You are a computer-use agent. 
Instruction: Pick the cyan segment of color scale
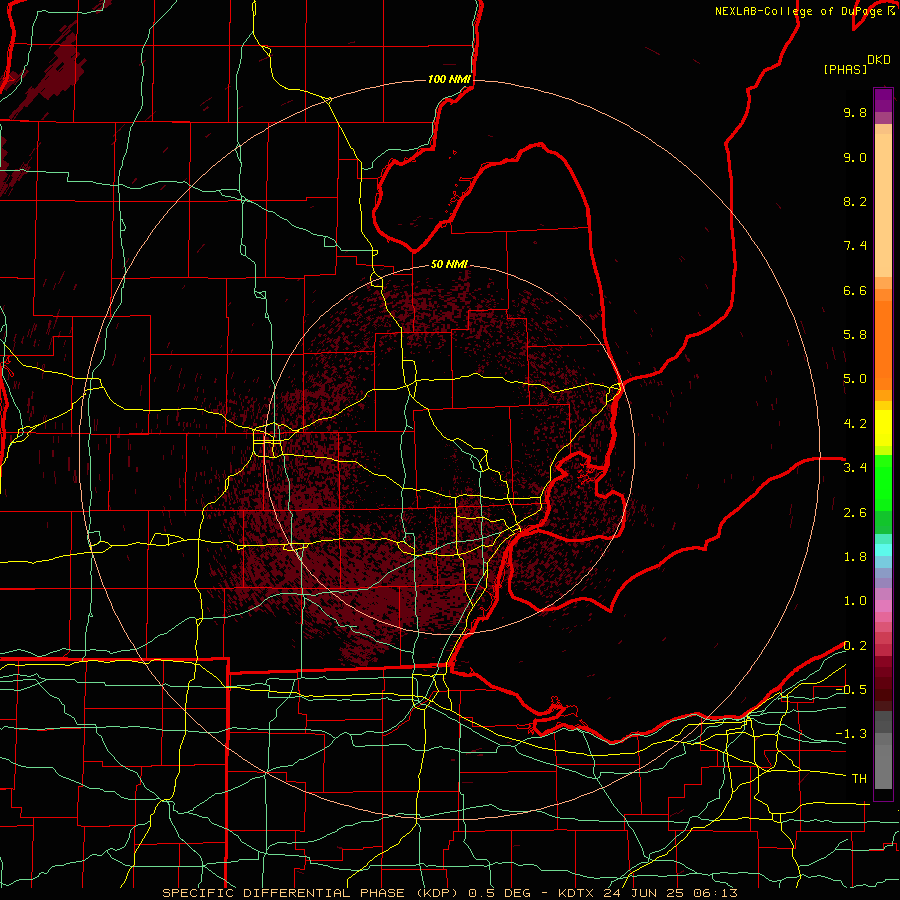883,550
